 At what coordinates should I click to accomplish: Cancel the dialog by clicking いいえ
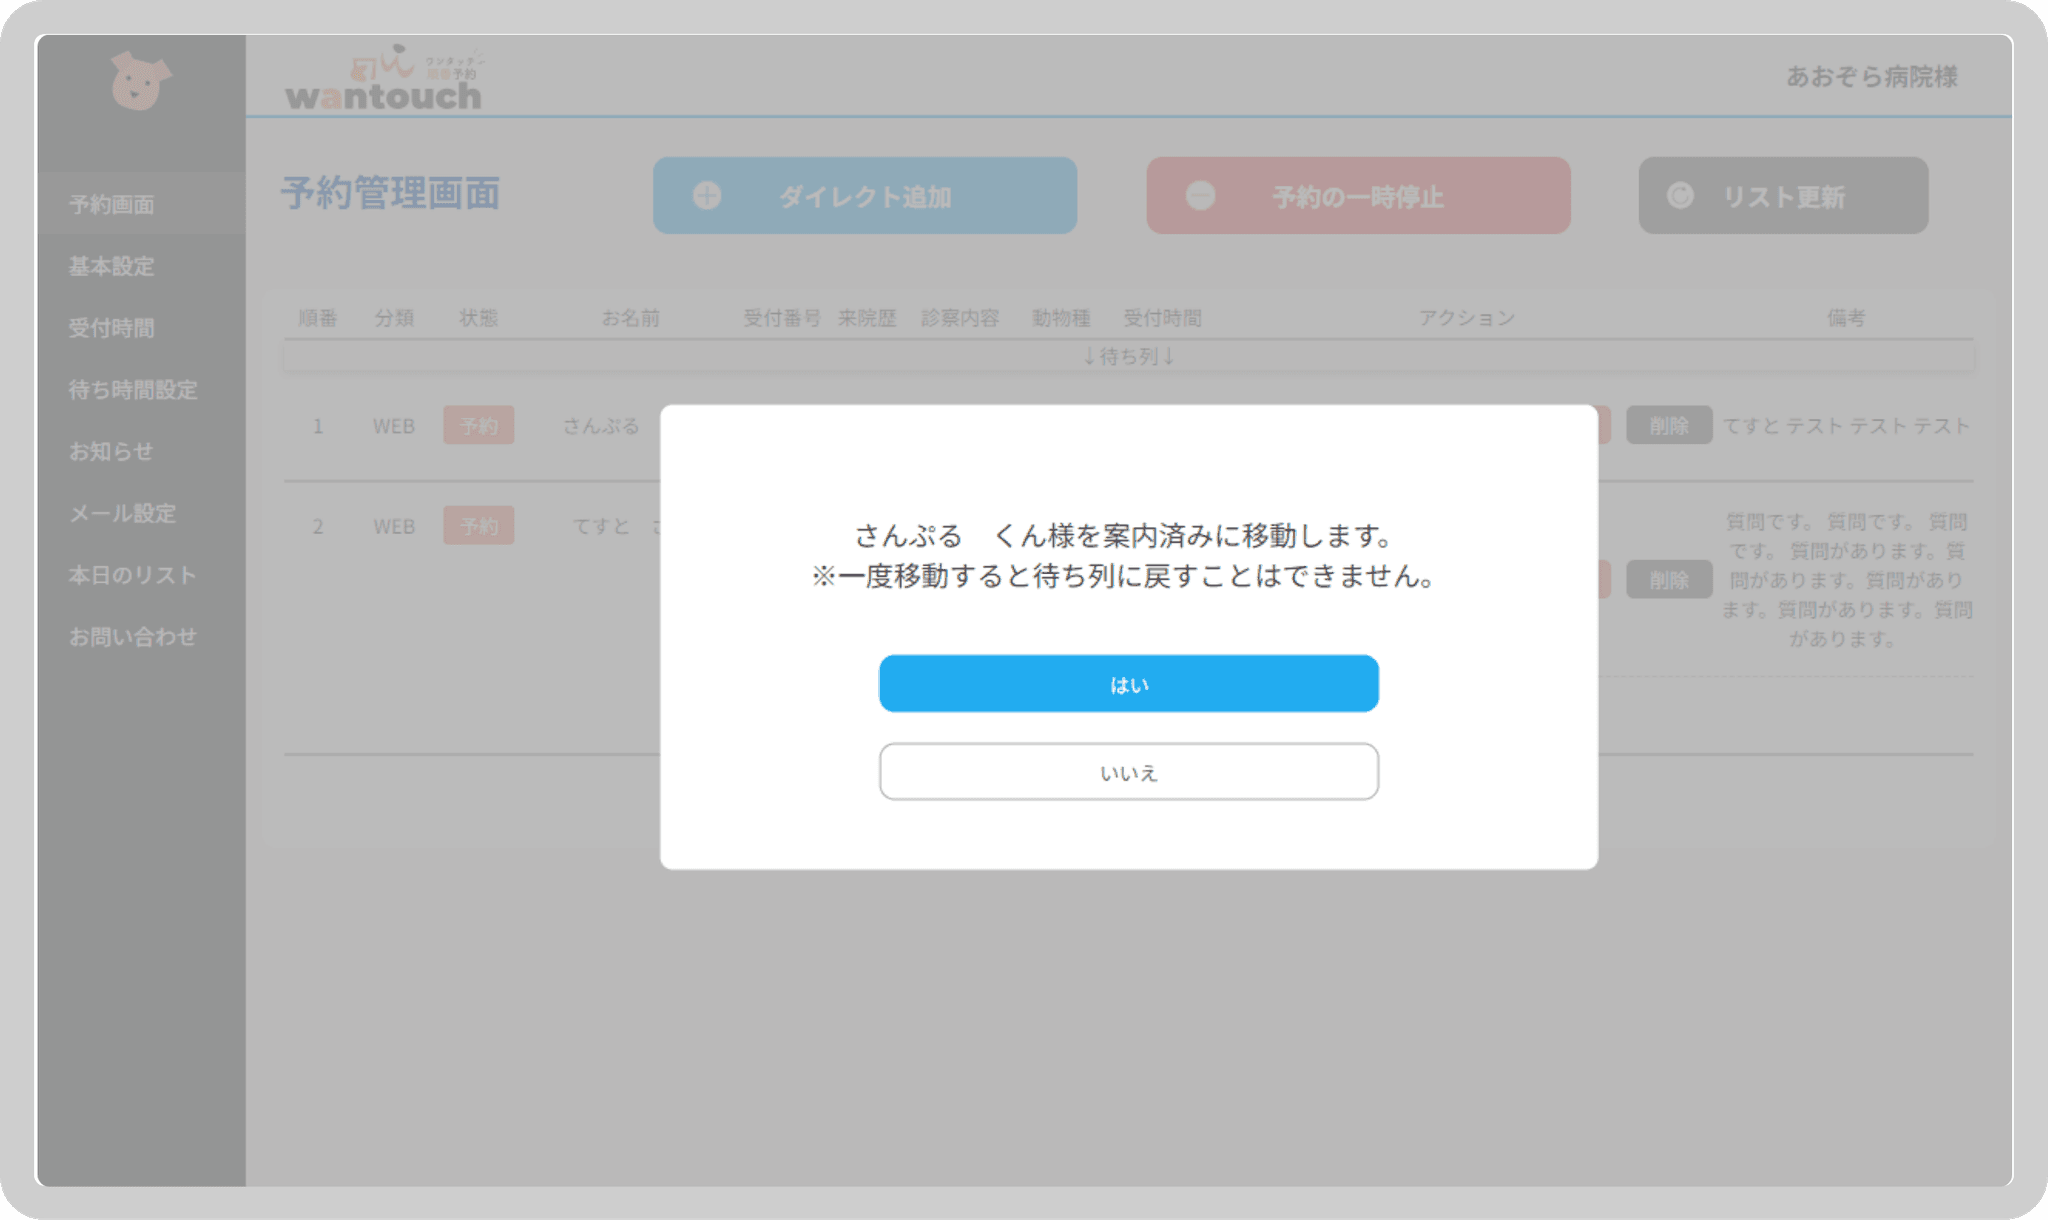pos(1128,771)
